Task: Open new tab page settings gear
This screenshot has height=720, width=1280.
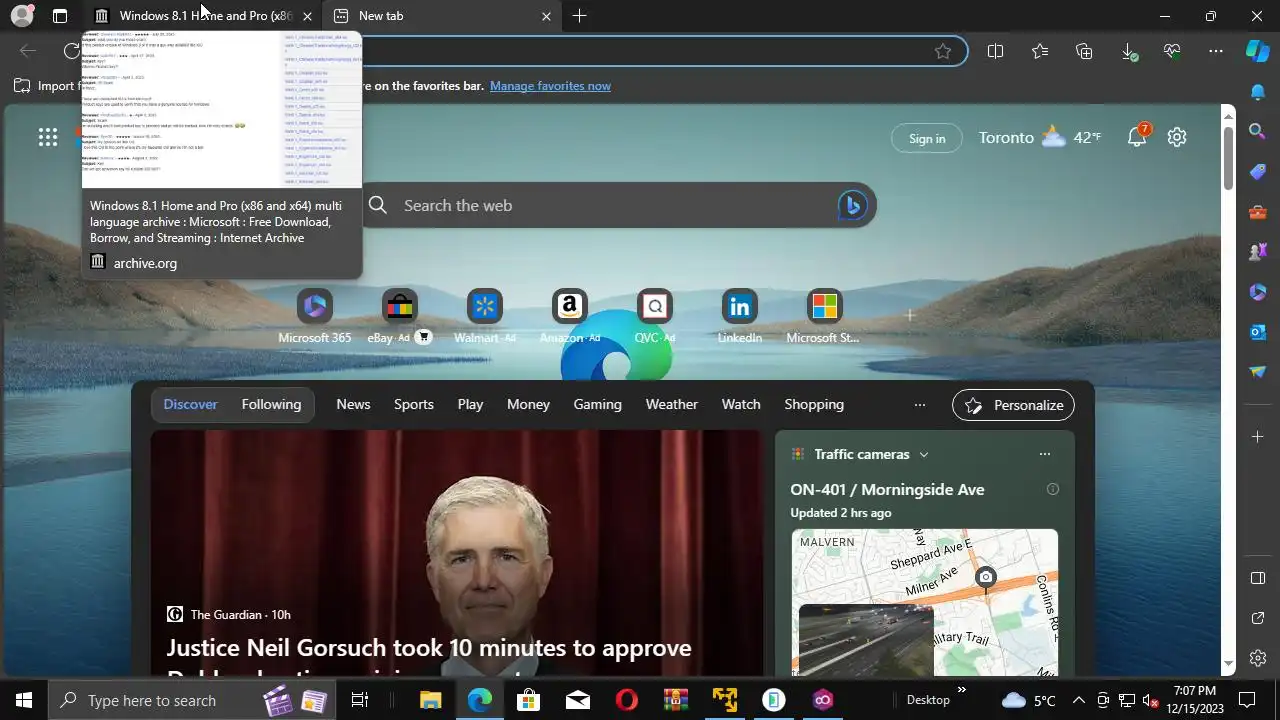Action: pyautogui.click(x=1177, y=138)
